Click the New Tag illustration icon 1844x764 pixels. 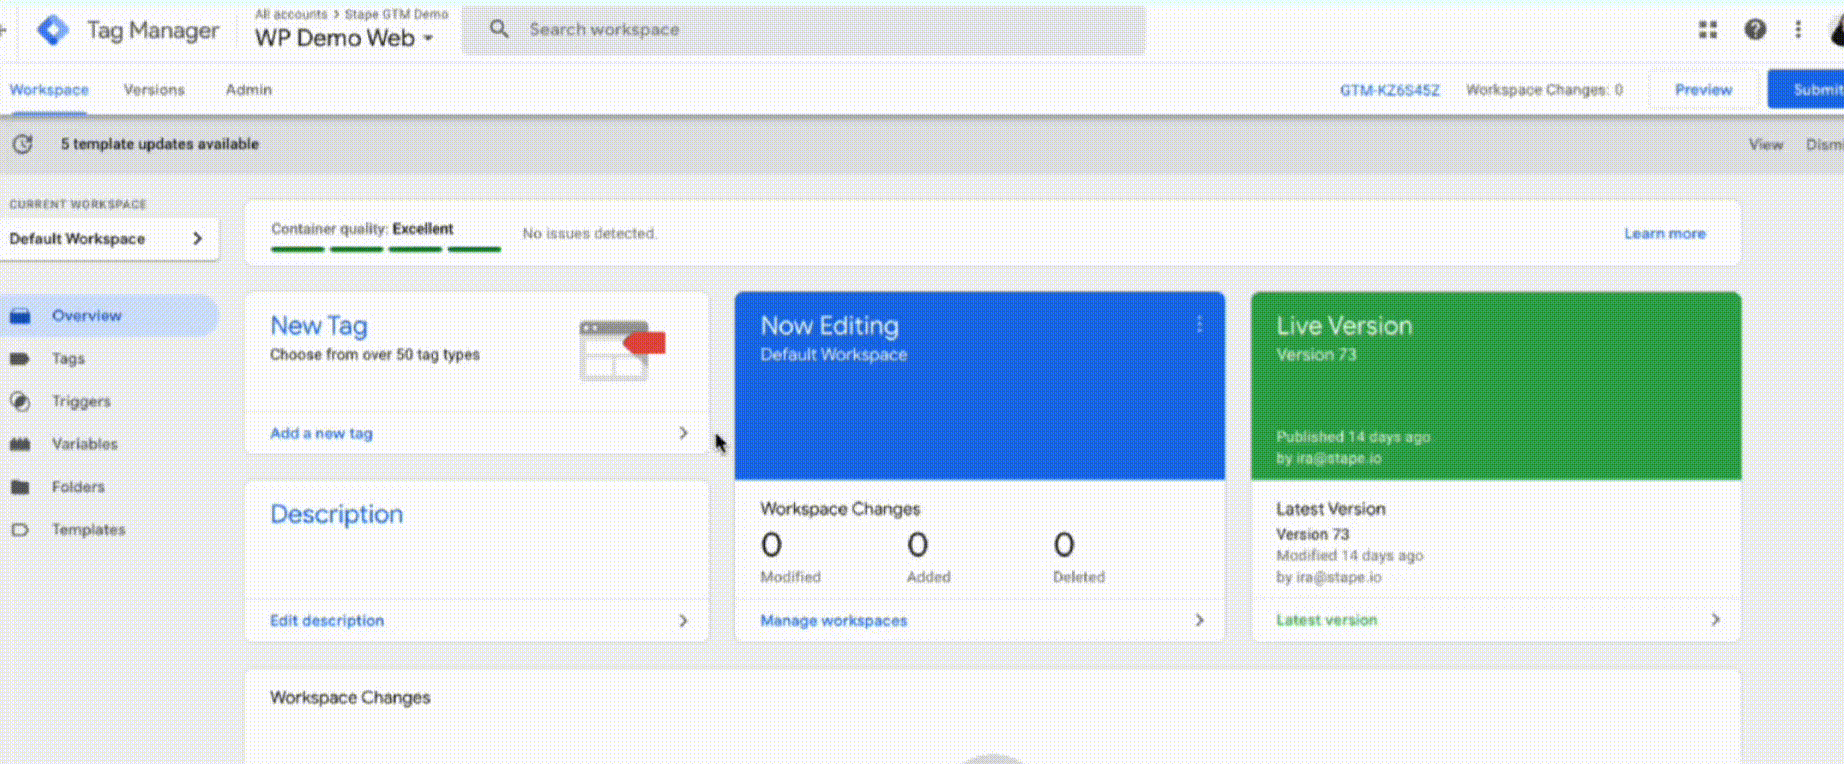click(621, 350)
